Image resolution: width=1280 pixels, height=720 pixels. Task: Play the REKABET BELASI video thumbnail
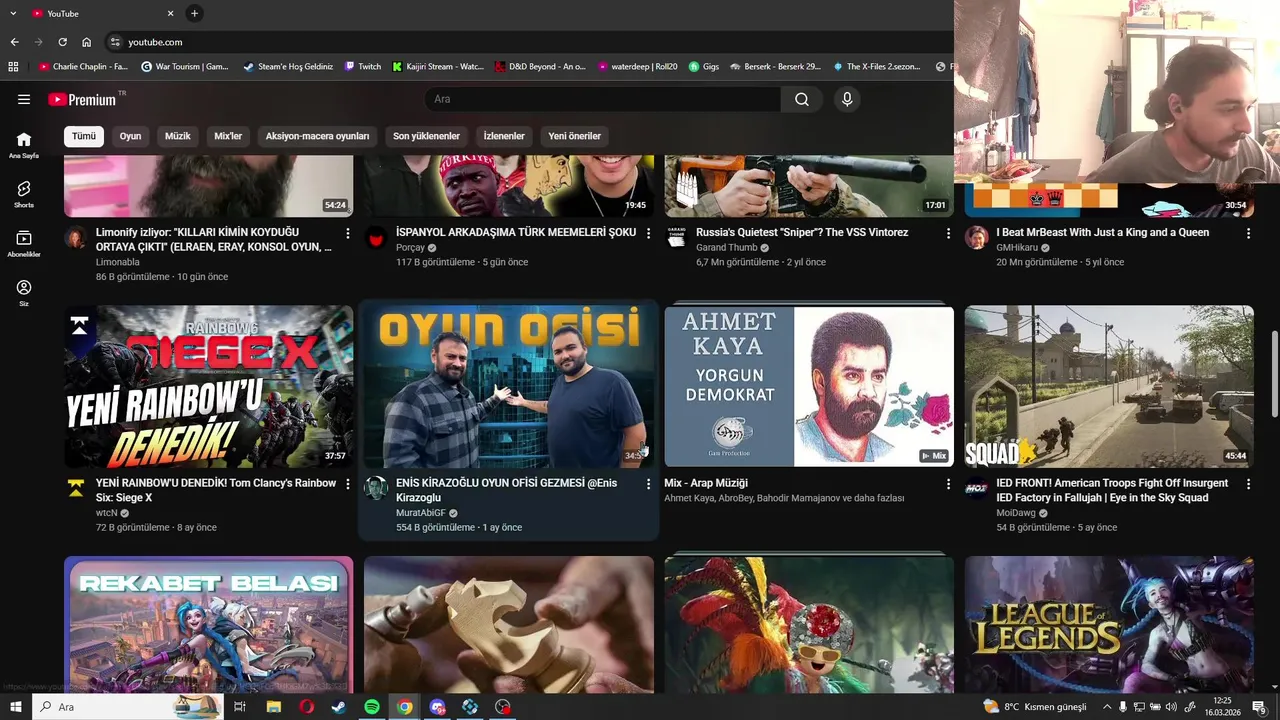pos(209,625)
